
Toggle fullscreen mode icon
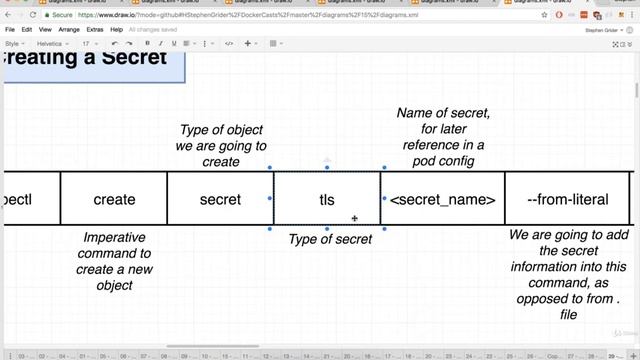[x=615, y=44]
